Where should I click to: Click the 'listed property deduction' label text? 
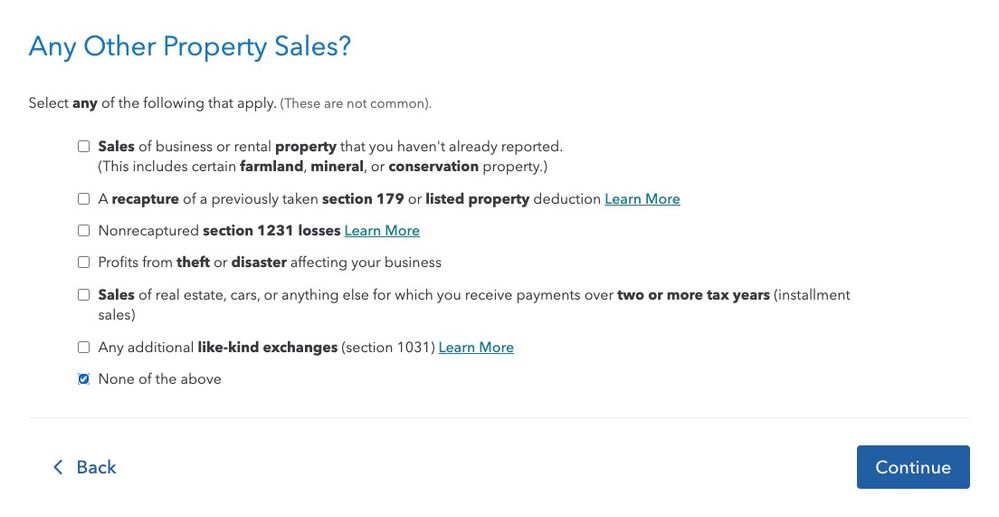coord(513,199)
